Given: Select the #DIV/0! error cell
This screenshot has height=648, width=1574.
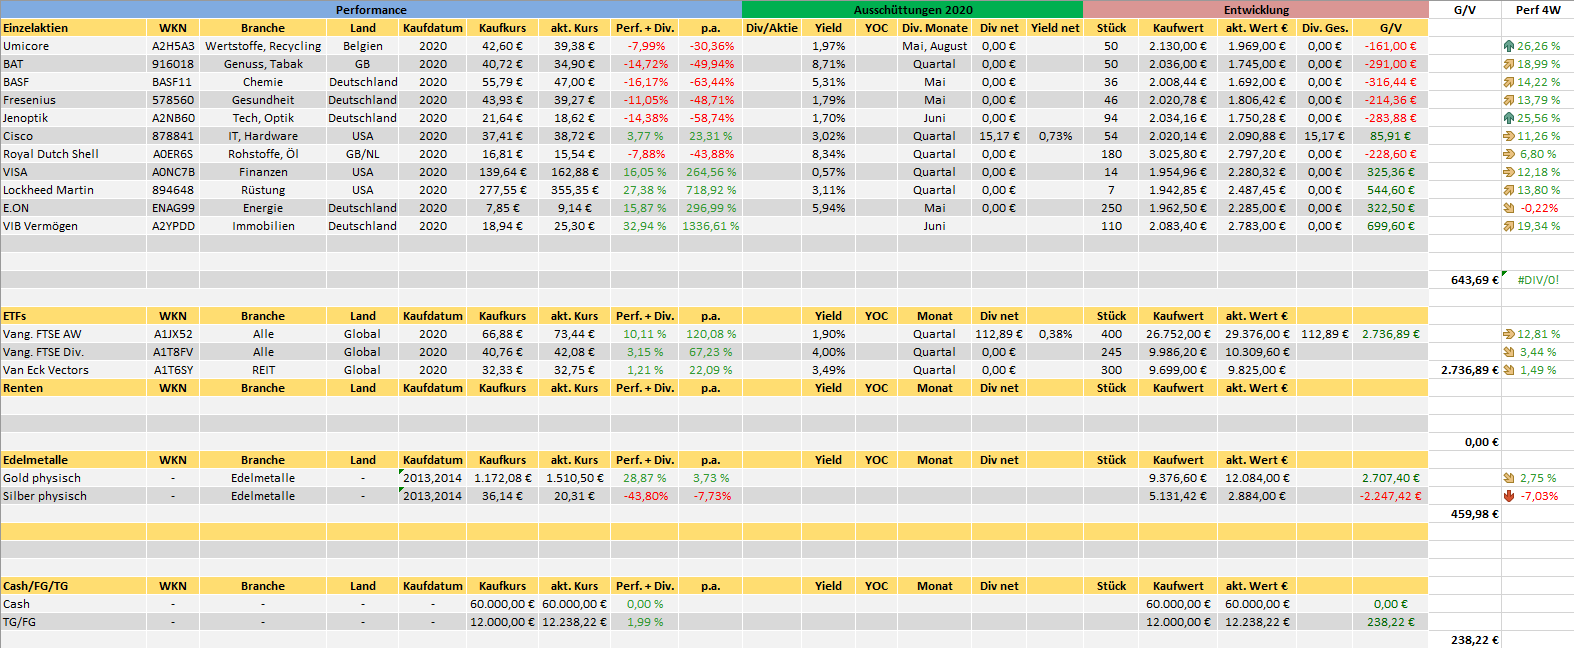Looking at the screenshot, I should click(1537, 280).
